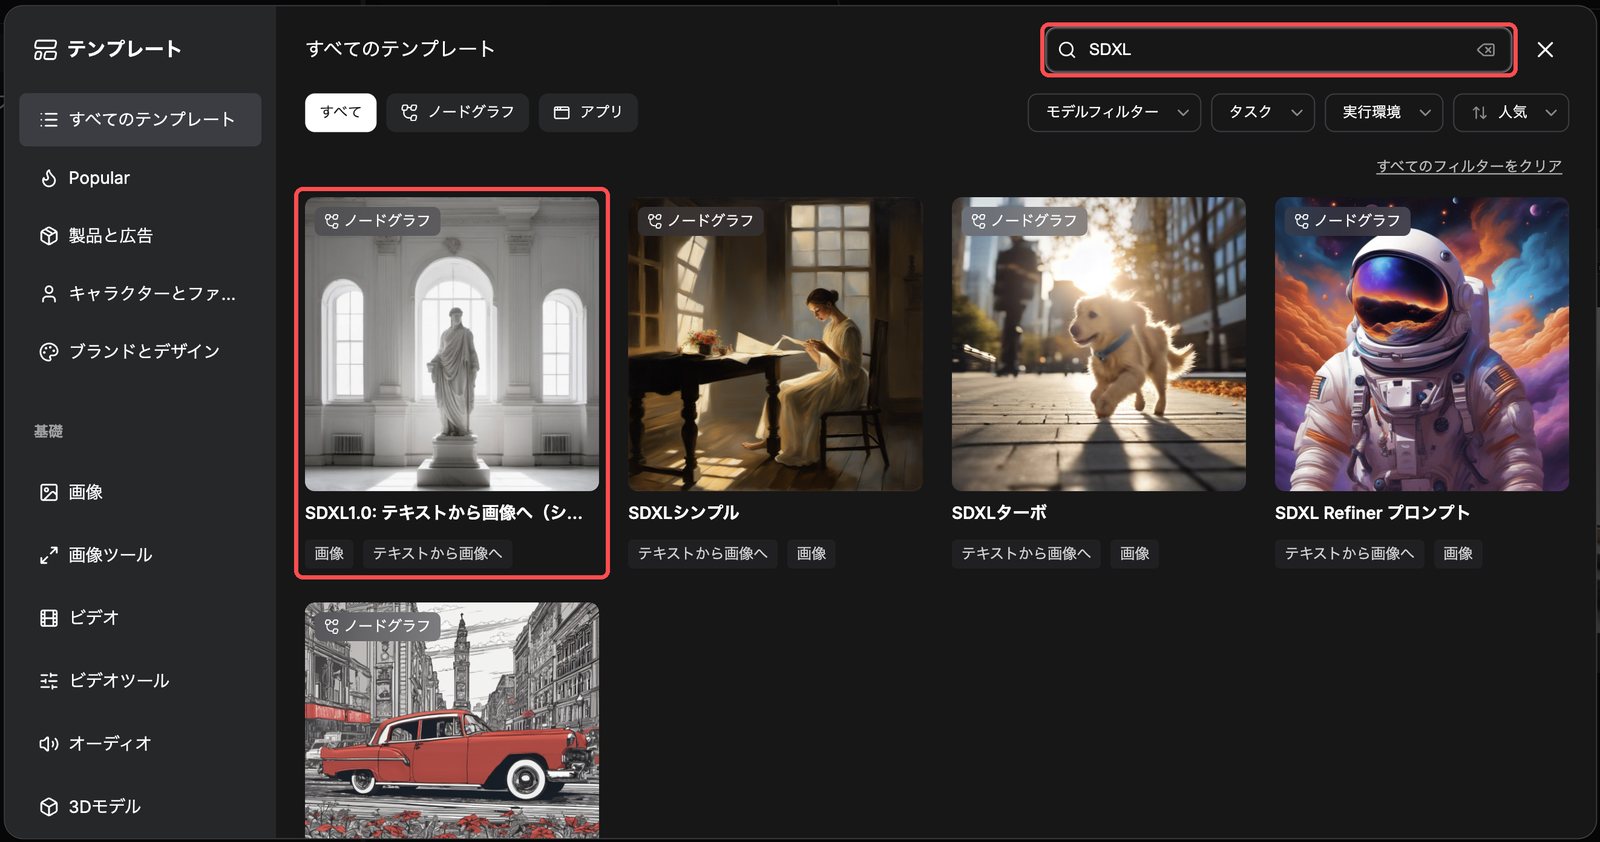Click SDXLターボ title text
Image resolution: width=1600 pixels, height=842 pixels.
(999, 513)
